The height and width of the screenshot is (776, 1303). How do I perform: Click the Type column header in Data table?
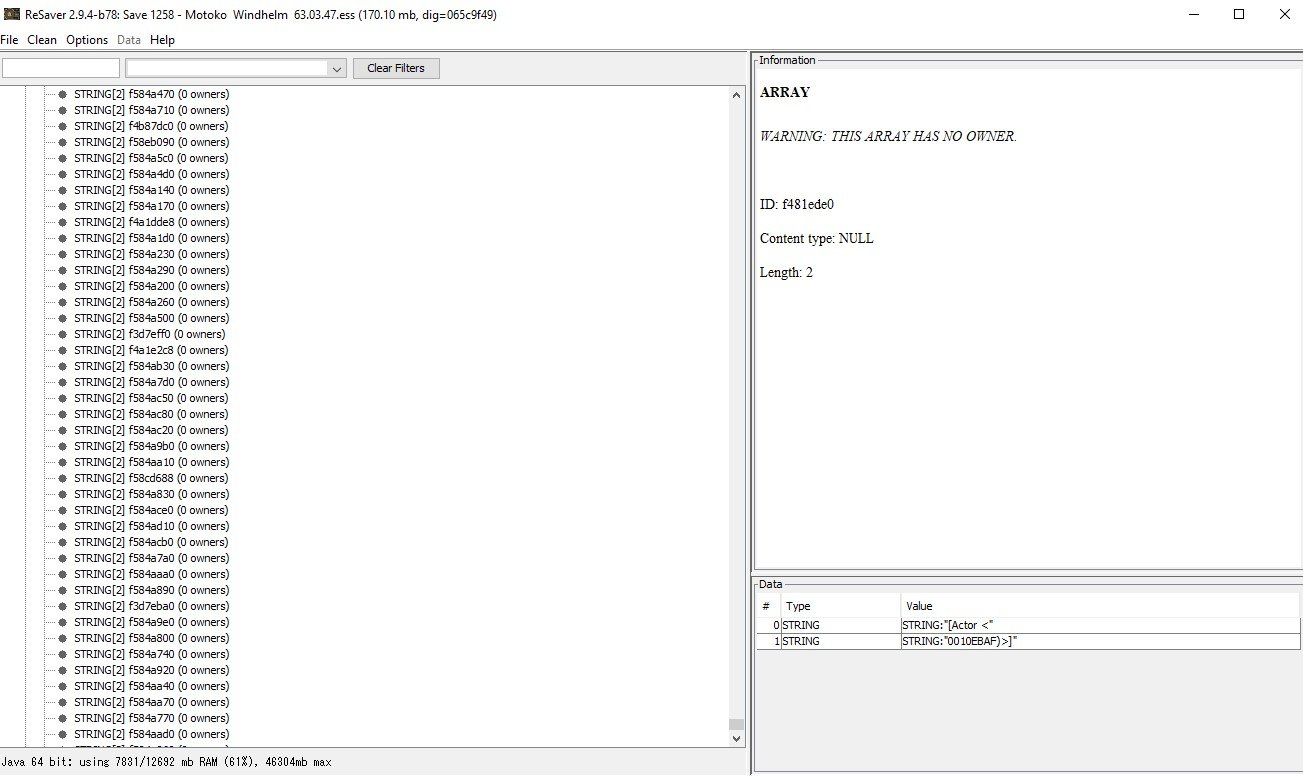[x=840, y=606]
